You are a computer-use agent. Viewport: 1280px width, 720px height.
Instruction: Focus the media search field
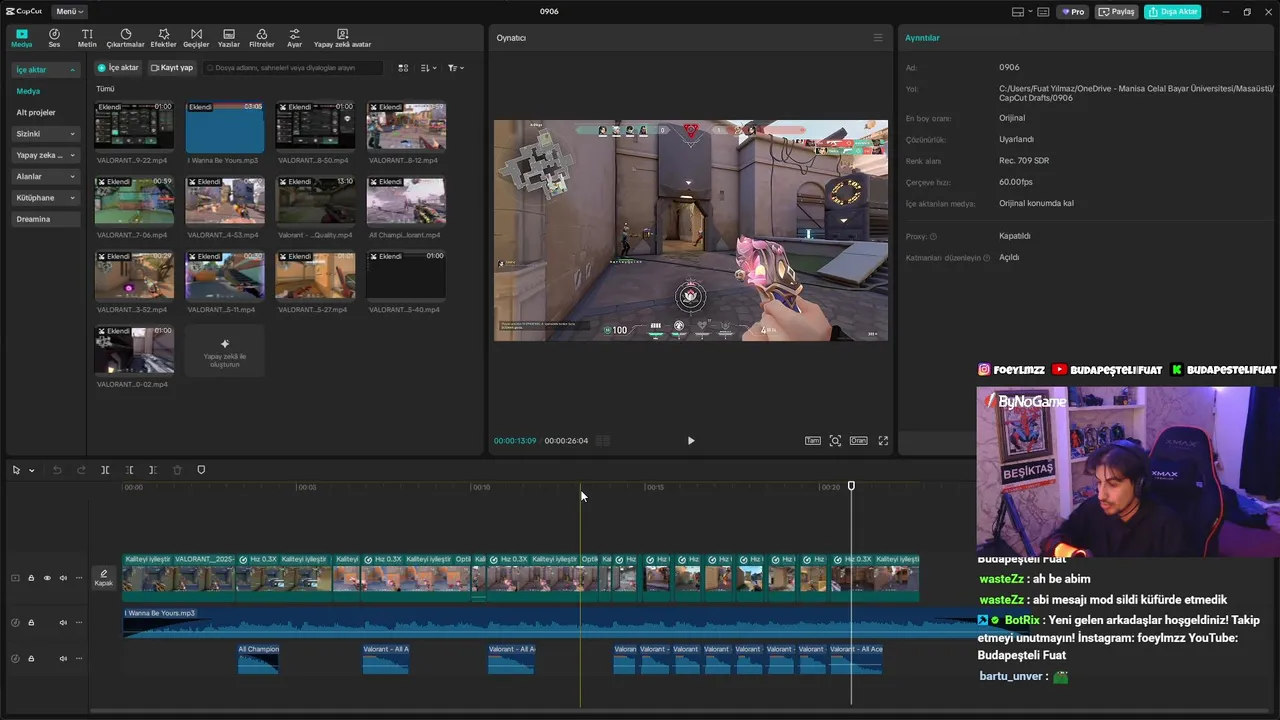(292, 68)
